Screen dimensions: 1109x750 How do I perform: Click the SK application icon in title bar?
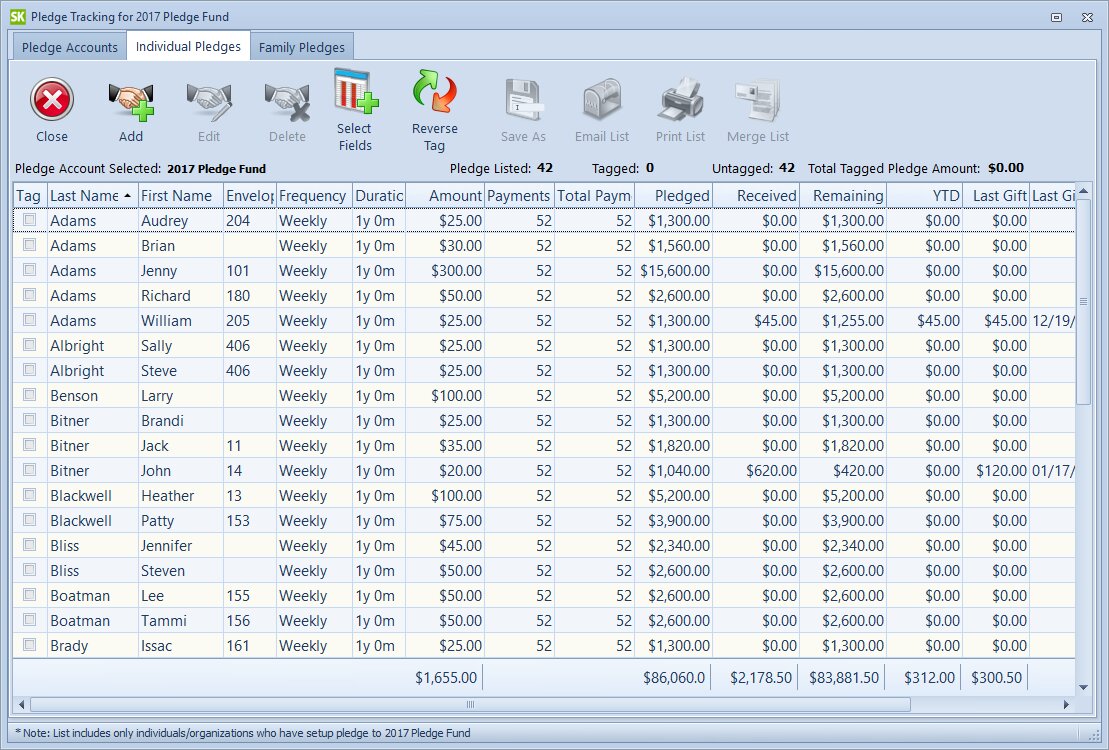tap(18, 16)
